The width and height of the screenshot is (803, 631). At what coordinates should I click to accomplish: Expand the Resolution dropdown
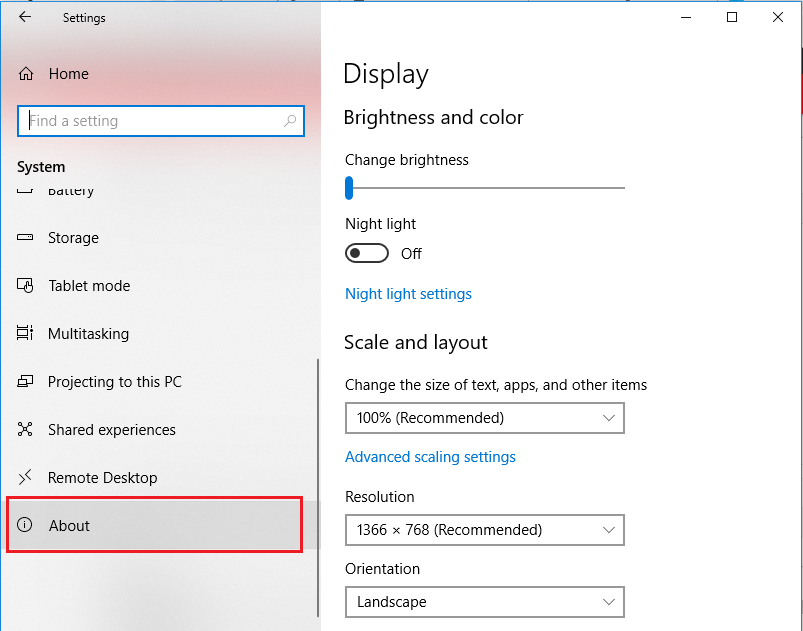click(x=484, y=530)
